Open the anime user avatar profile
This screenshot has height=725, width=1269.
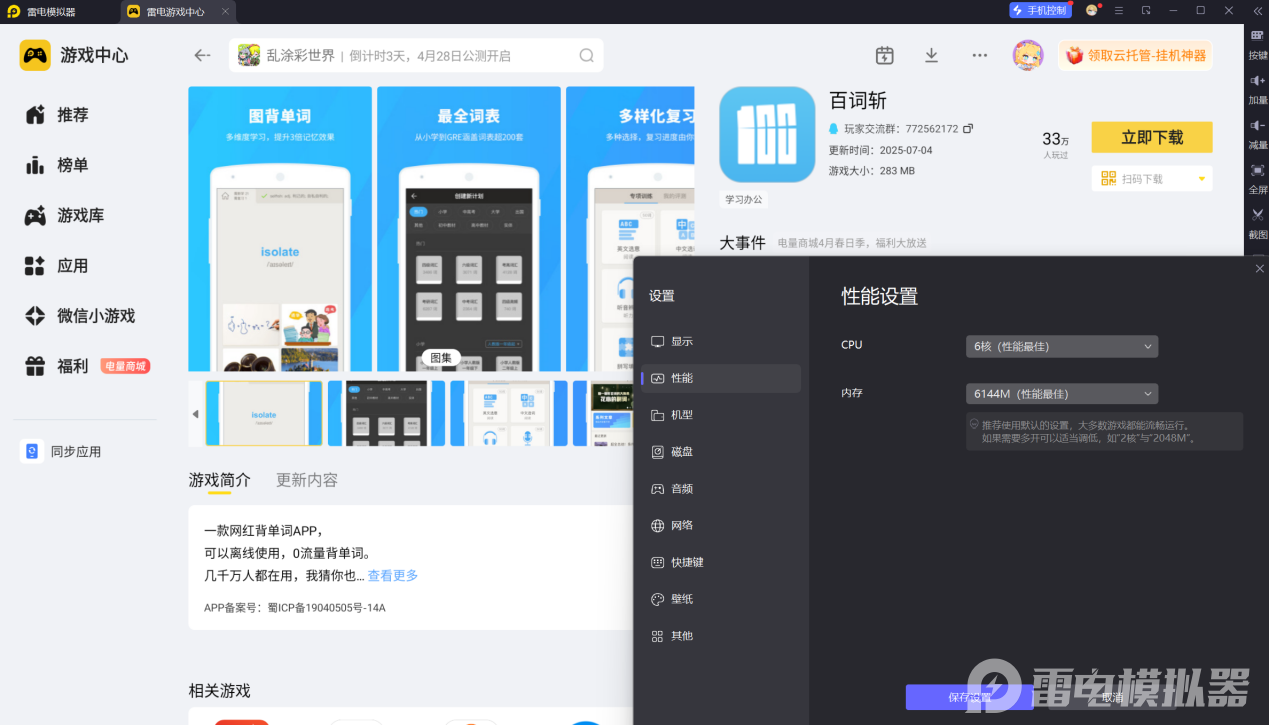1028,55
